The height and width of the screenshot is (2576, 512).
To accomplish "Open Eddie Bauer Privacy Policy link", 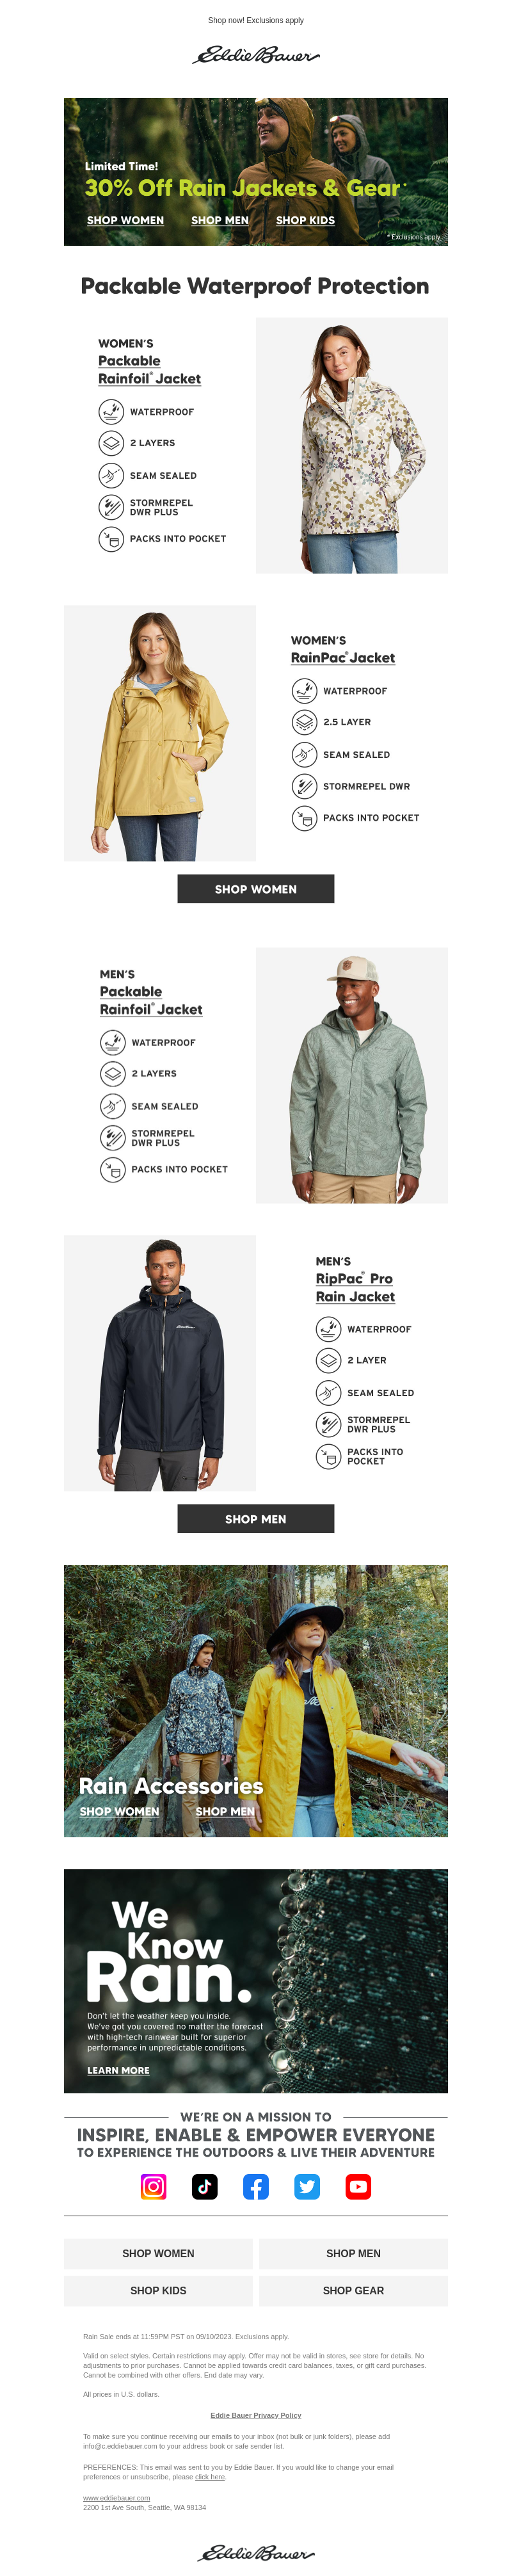I will point(256,2415).
